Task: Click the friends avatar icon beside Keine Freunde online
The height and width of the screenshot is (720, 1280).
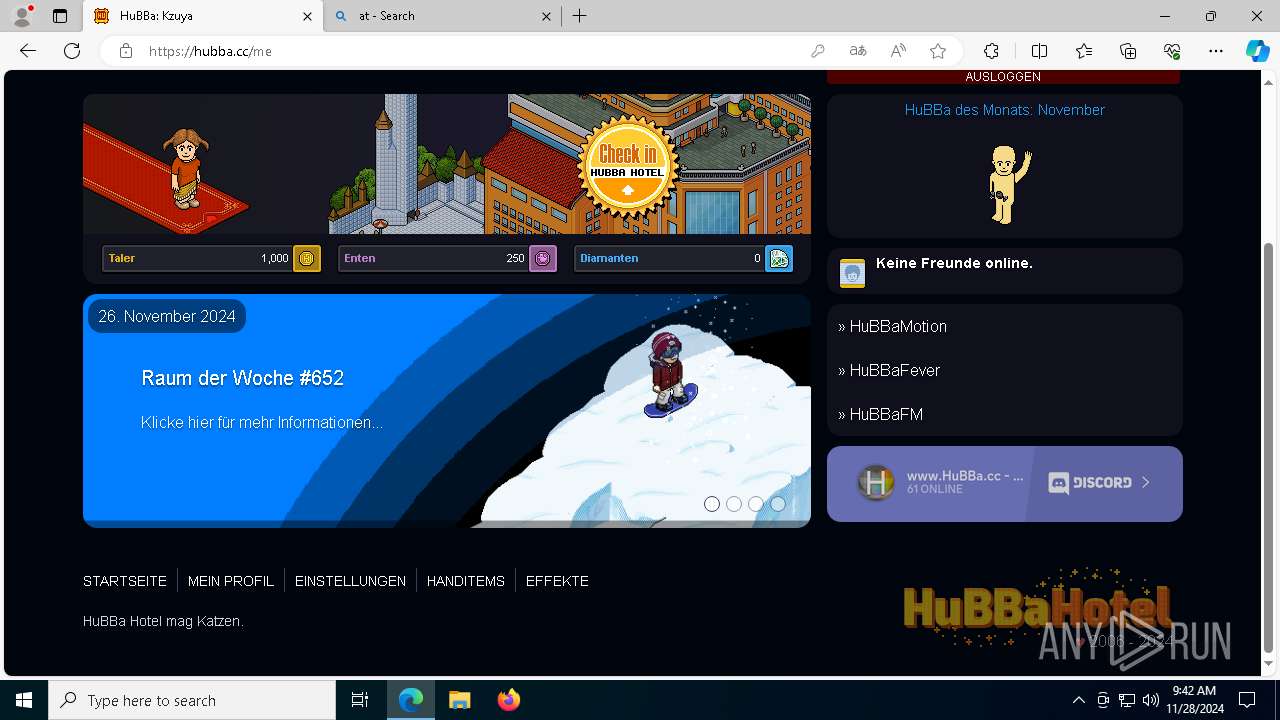Action: coord(852,273)
